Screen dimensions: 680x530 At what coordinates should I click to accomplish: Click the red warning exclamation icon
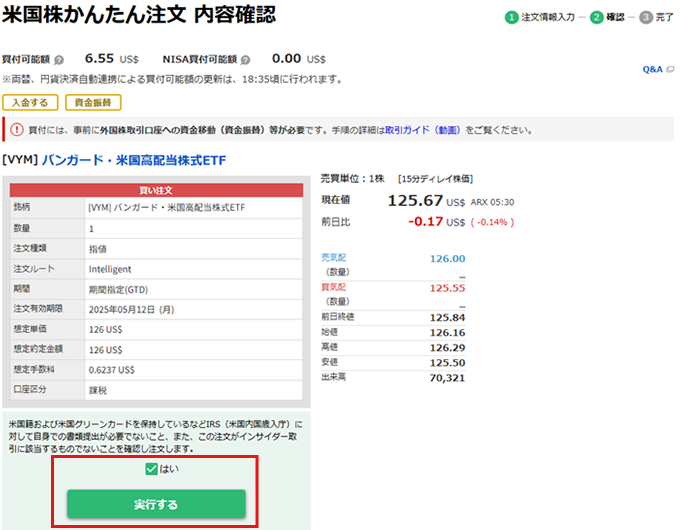pos(17,129)
